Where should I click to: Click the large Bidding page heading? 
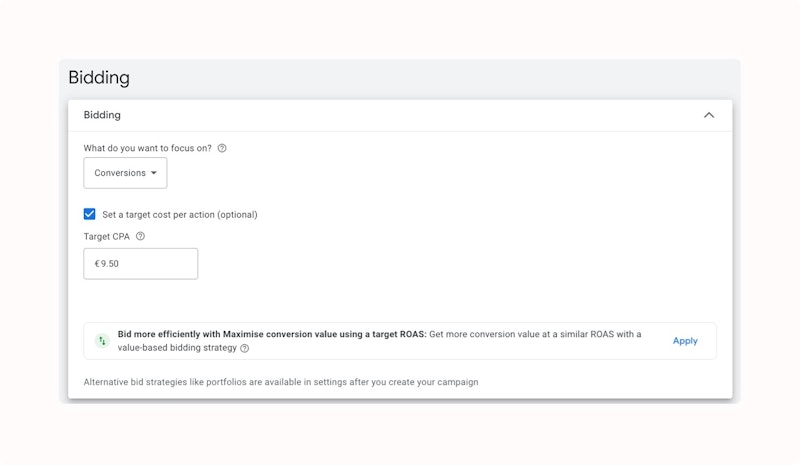(x=99, y=78)
